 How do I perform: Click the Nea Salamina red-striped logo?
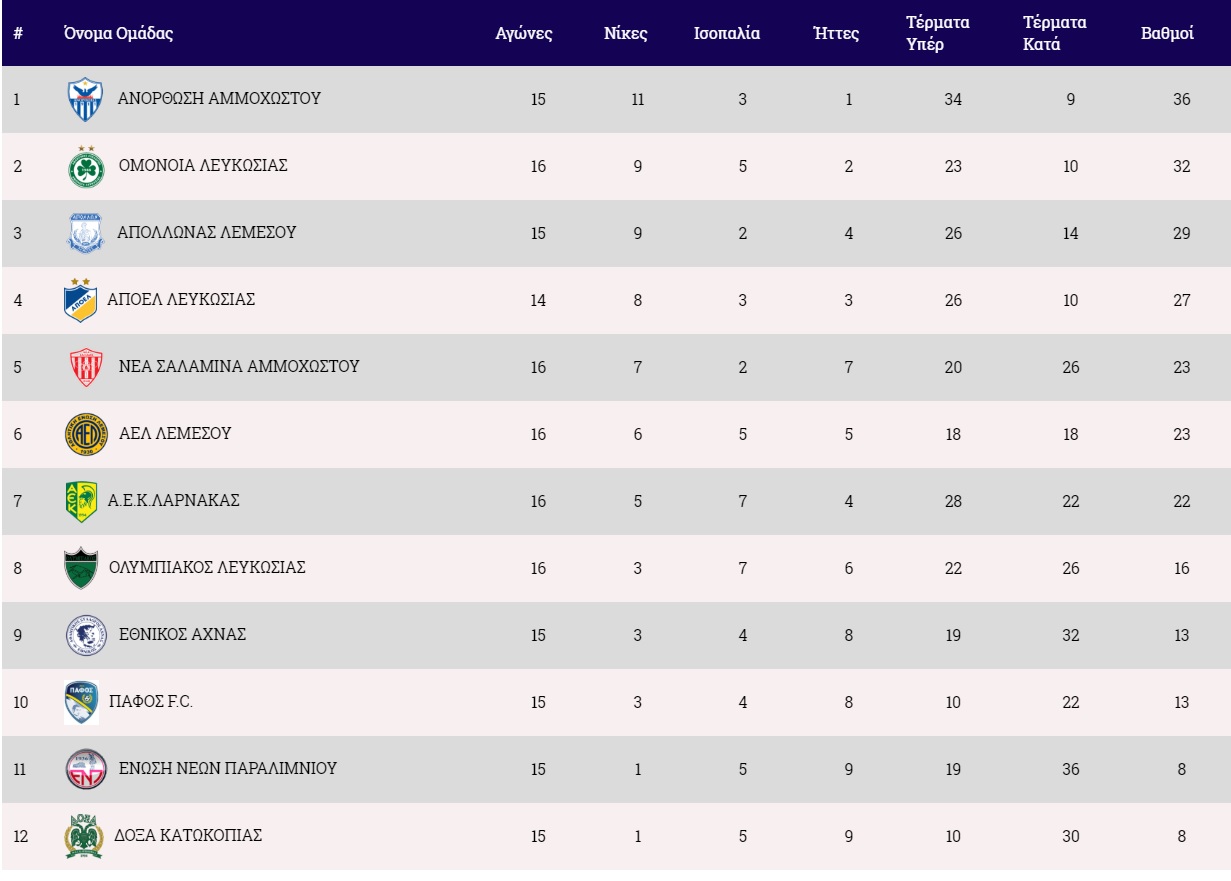tap(85, 368)
